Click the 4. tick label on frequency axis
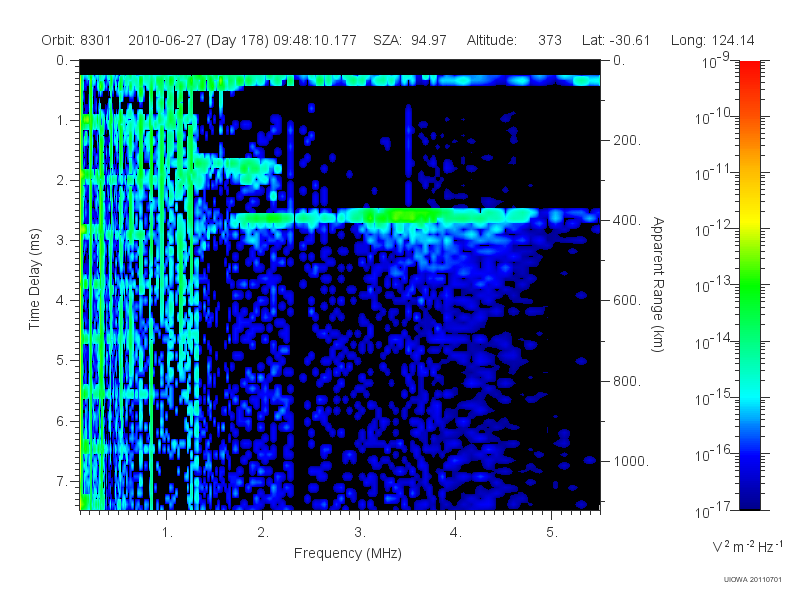 [x=456, y=533]
